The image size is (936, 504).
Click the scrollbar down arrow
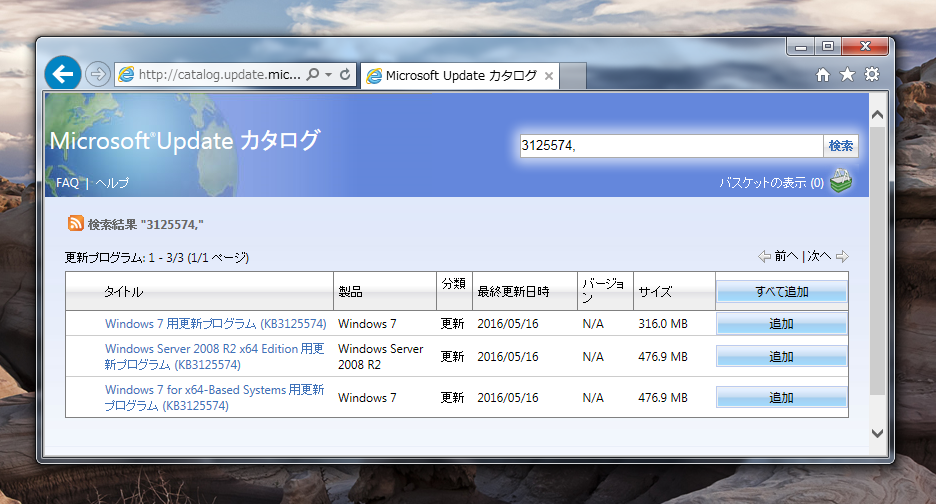877,434
